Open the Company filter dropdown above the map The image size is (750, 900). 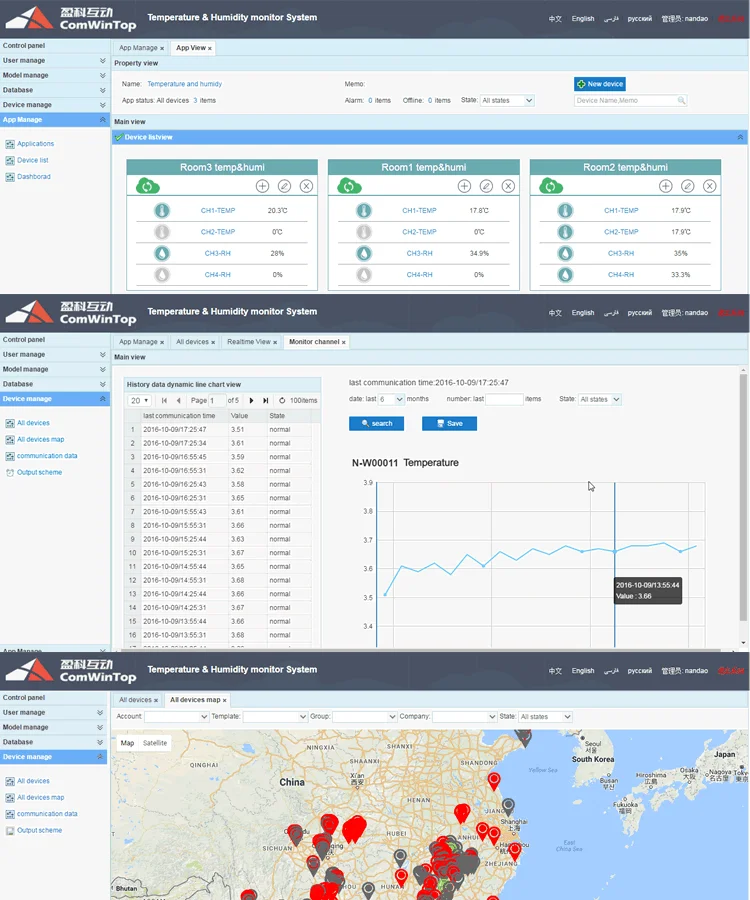464,717
